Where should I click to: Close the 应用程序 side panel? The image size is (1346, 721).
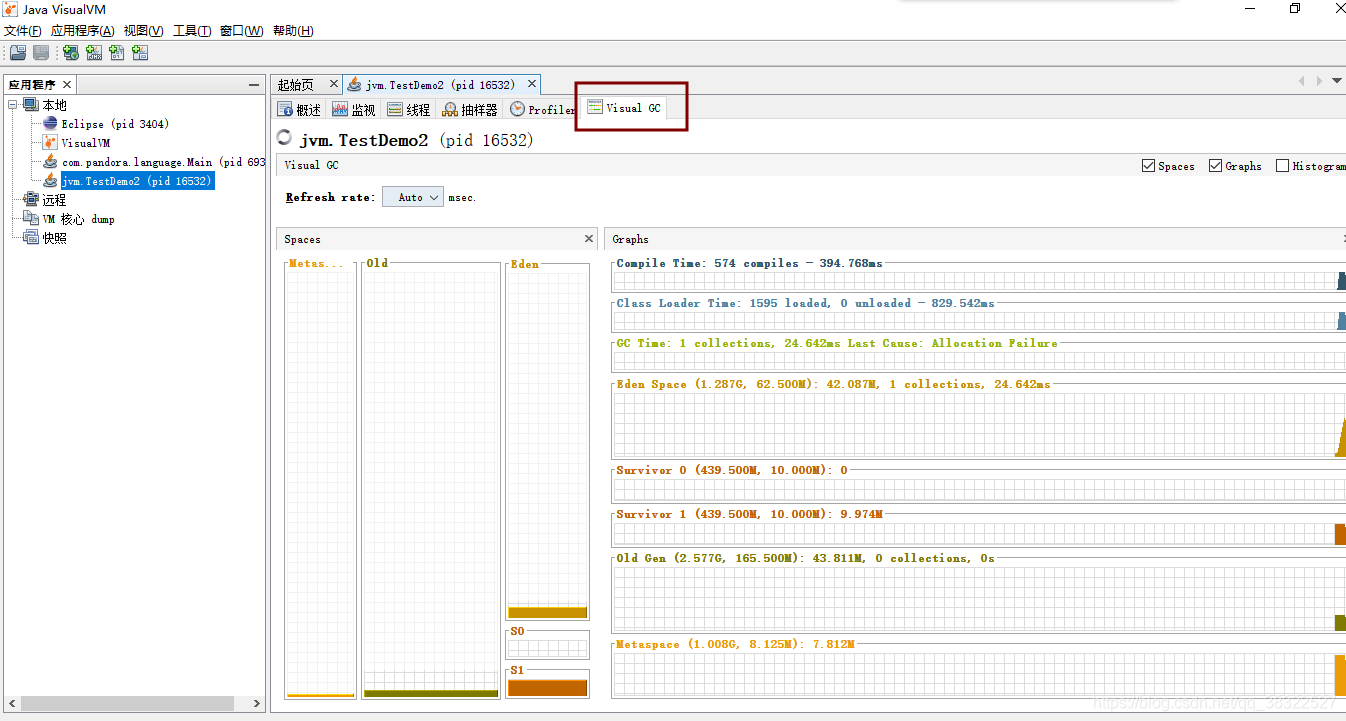67,85
